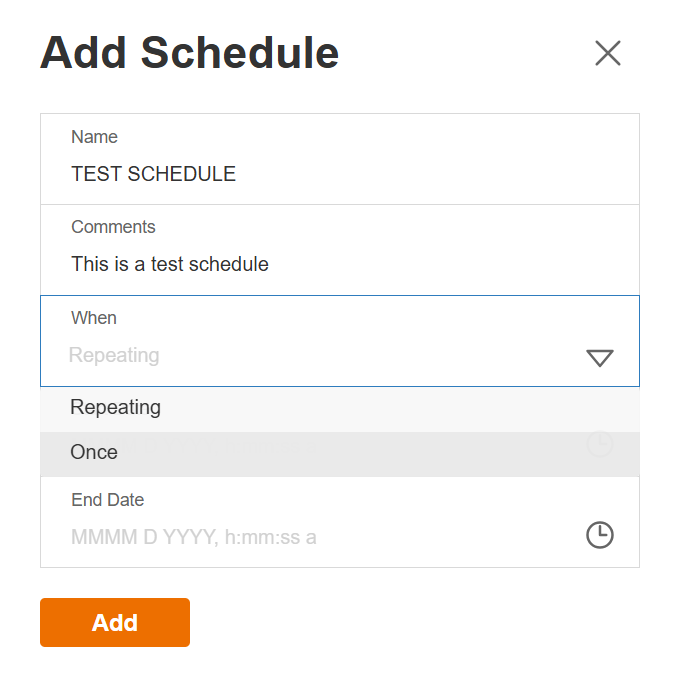Click the Name field label

pos(94,137)
